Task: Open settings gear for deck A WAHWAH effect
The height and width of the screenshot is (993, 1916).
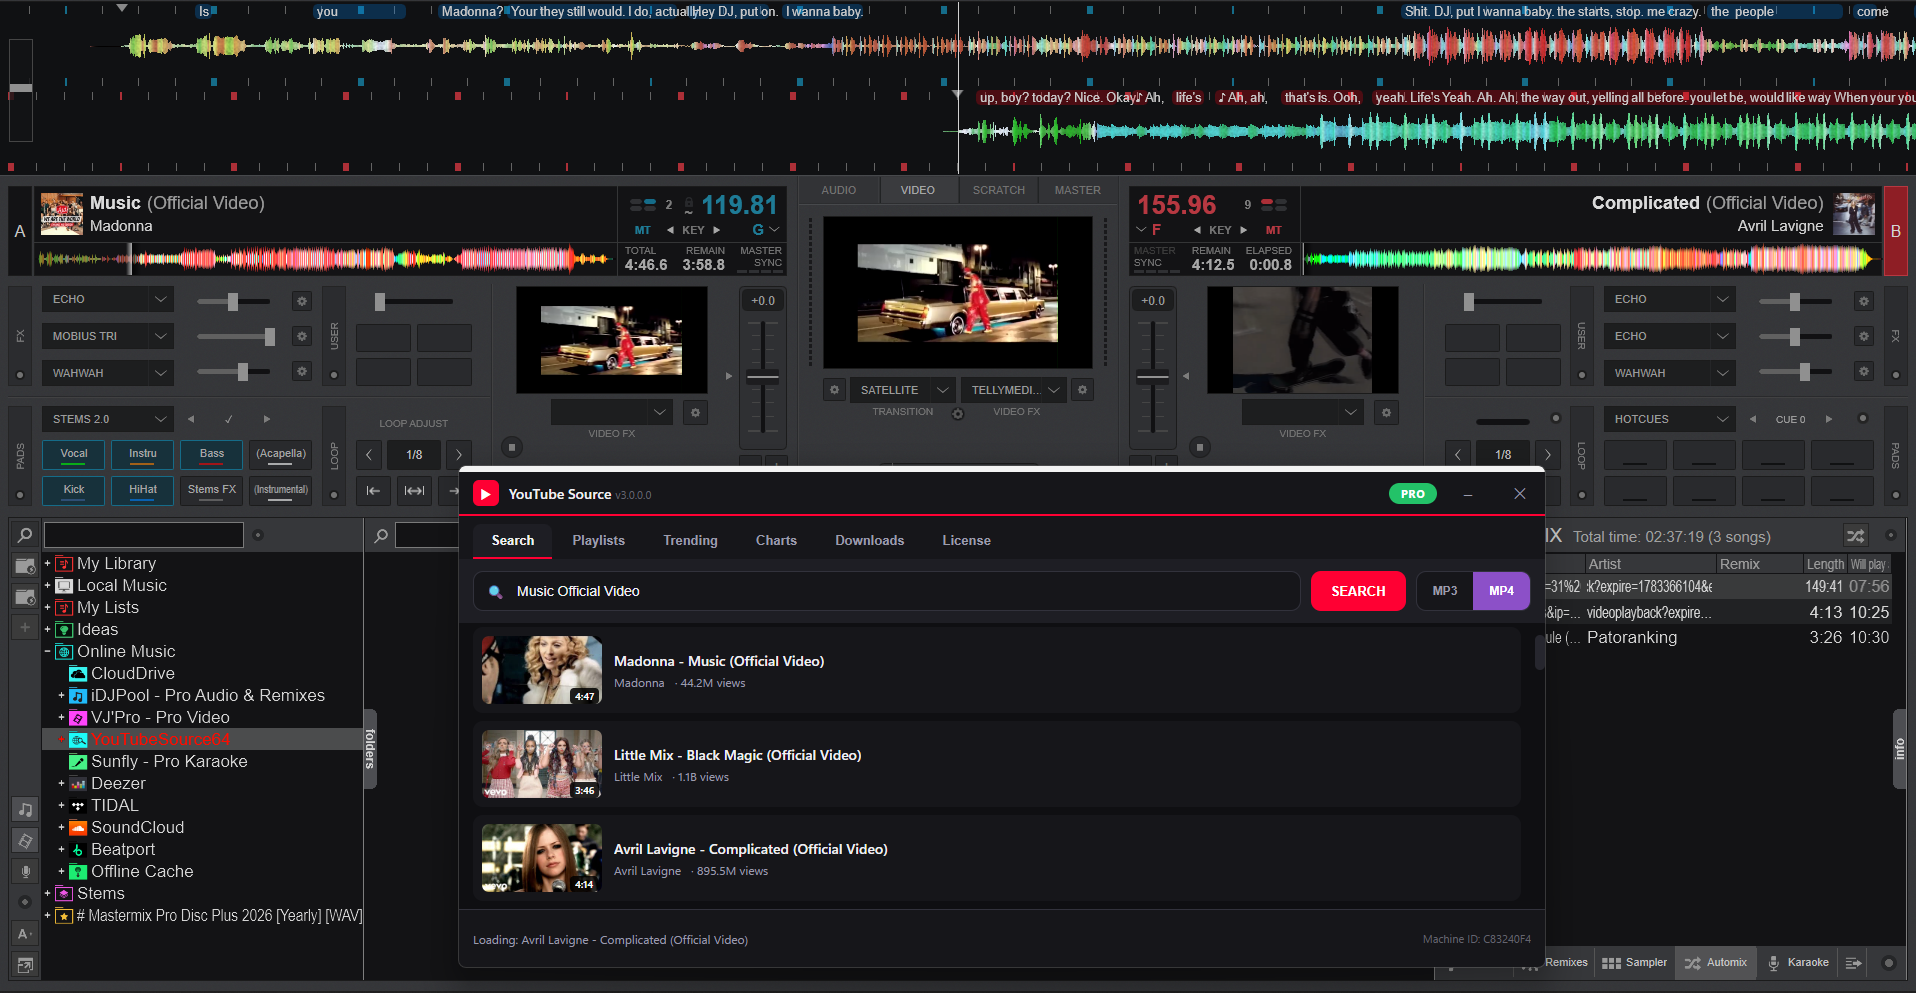Action: [302, 372]
